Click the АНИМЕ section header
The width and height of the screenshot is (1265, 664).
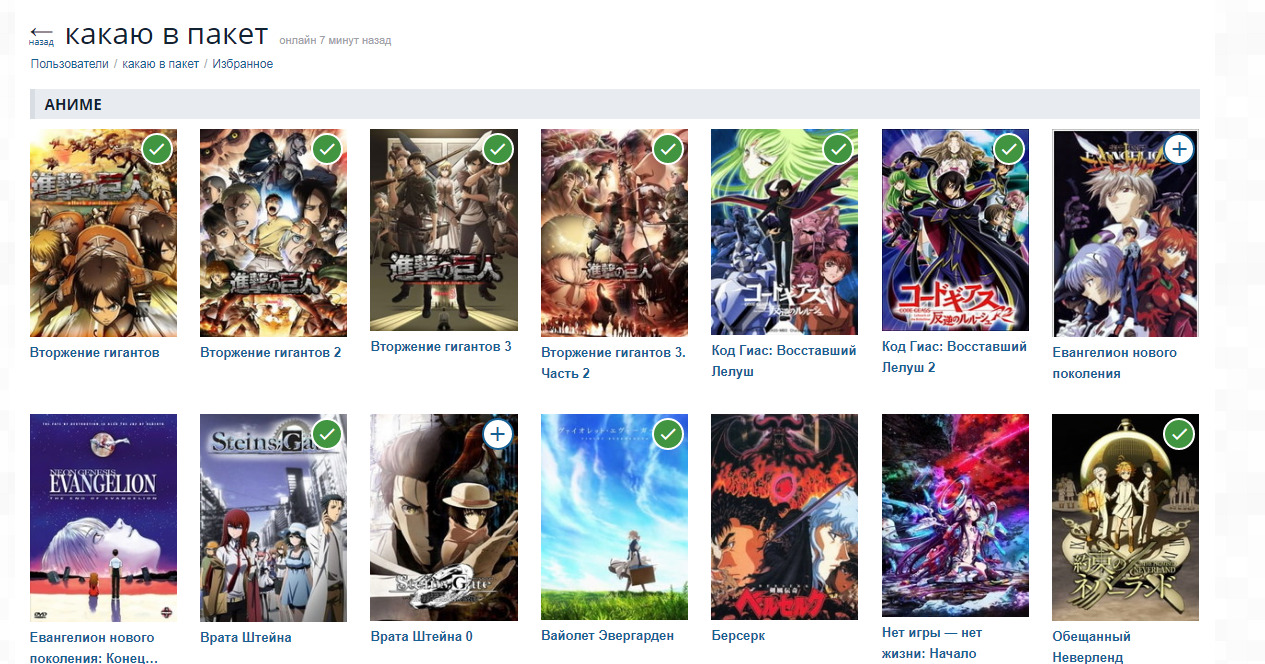[x=614, y=104]
